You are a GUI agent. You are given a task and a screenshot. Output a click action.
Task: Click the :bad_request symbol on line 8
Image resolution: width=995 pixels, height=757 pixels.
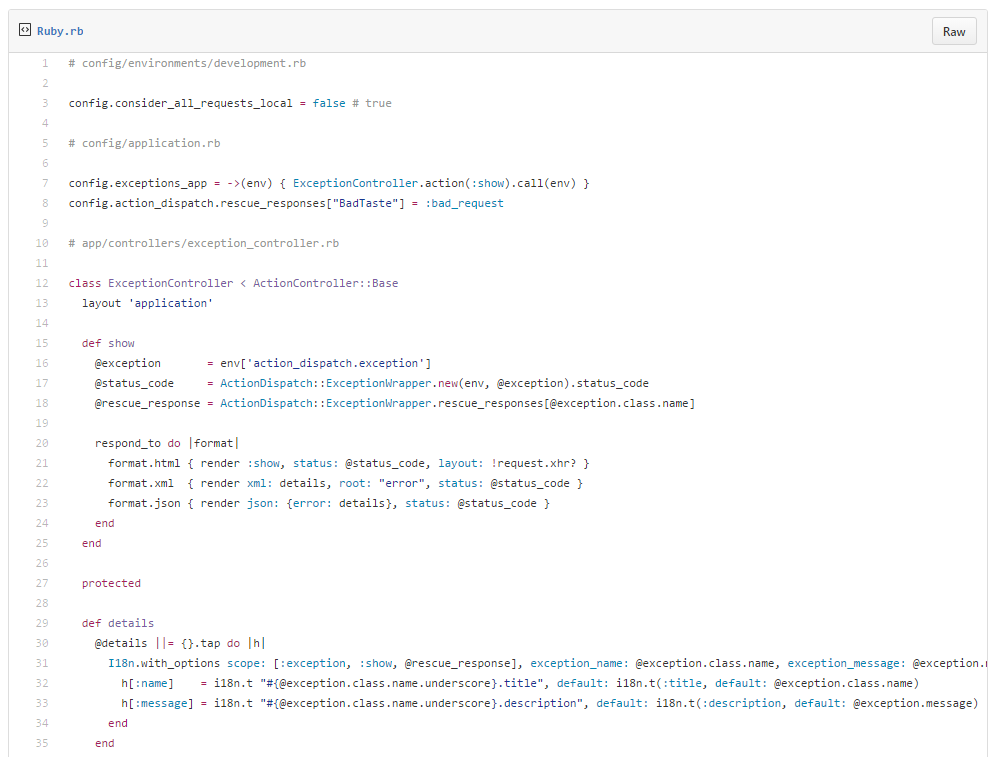coord(464,203)
